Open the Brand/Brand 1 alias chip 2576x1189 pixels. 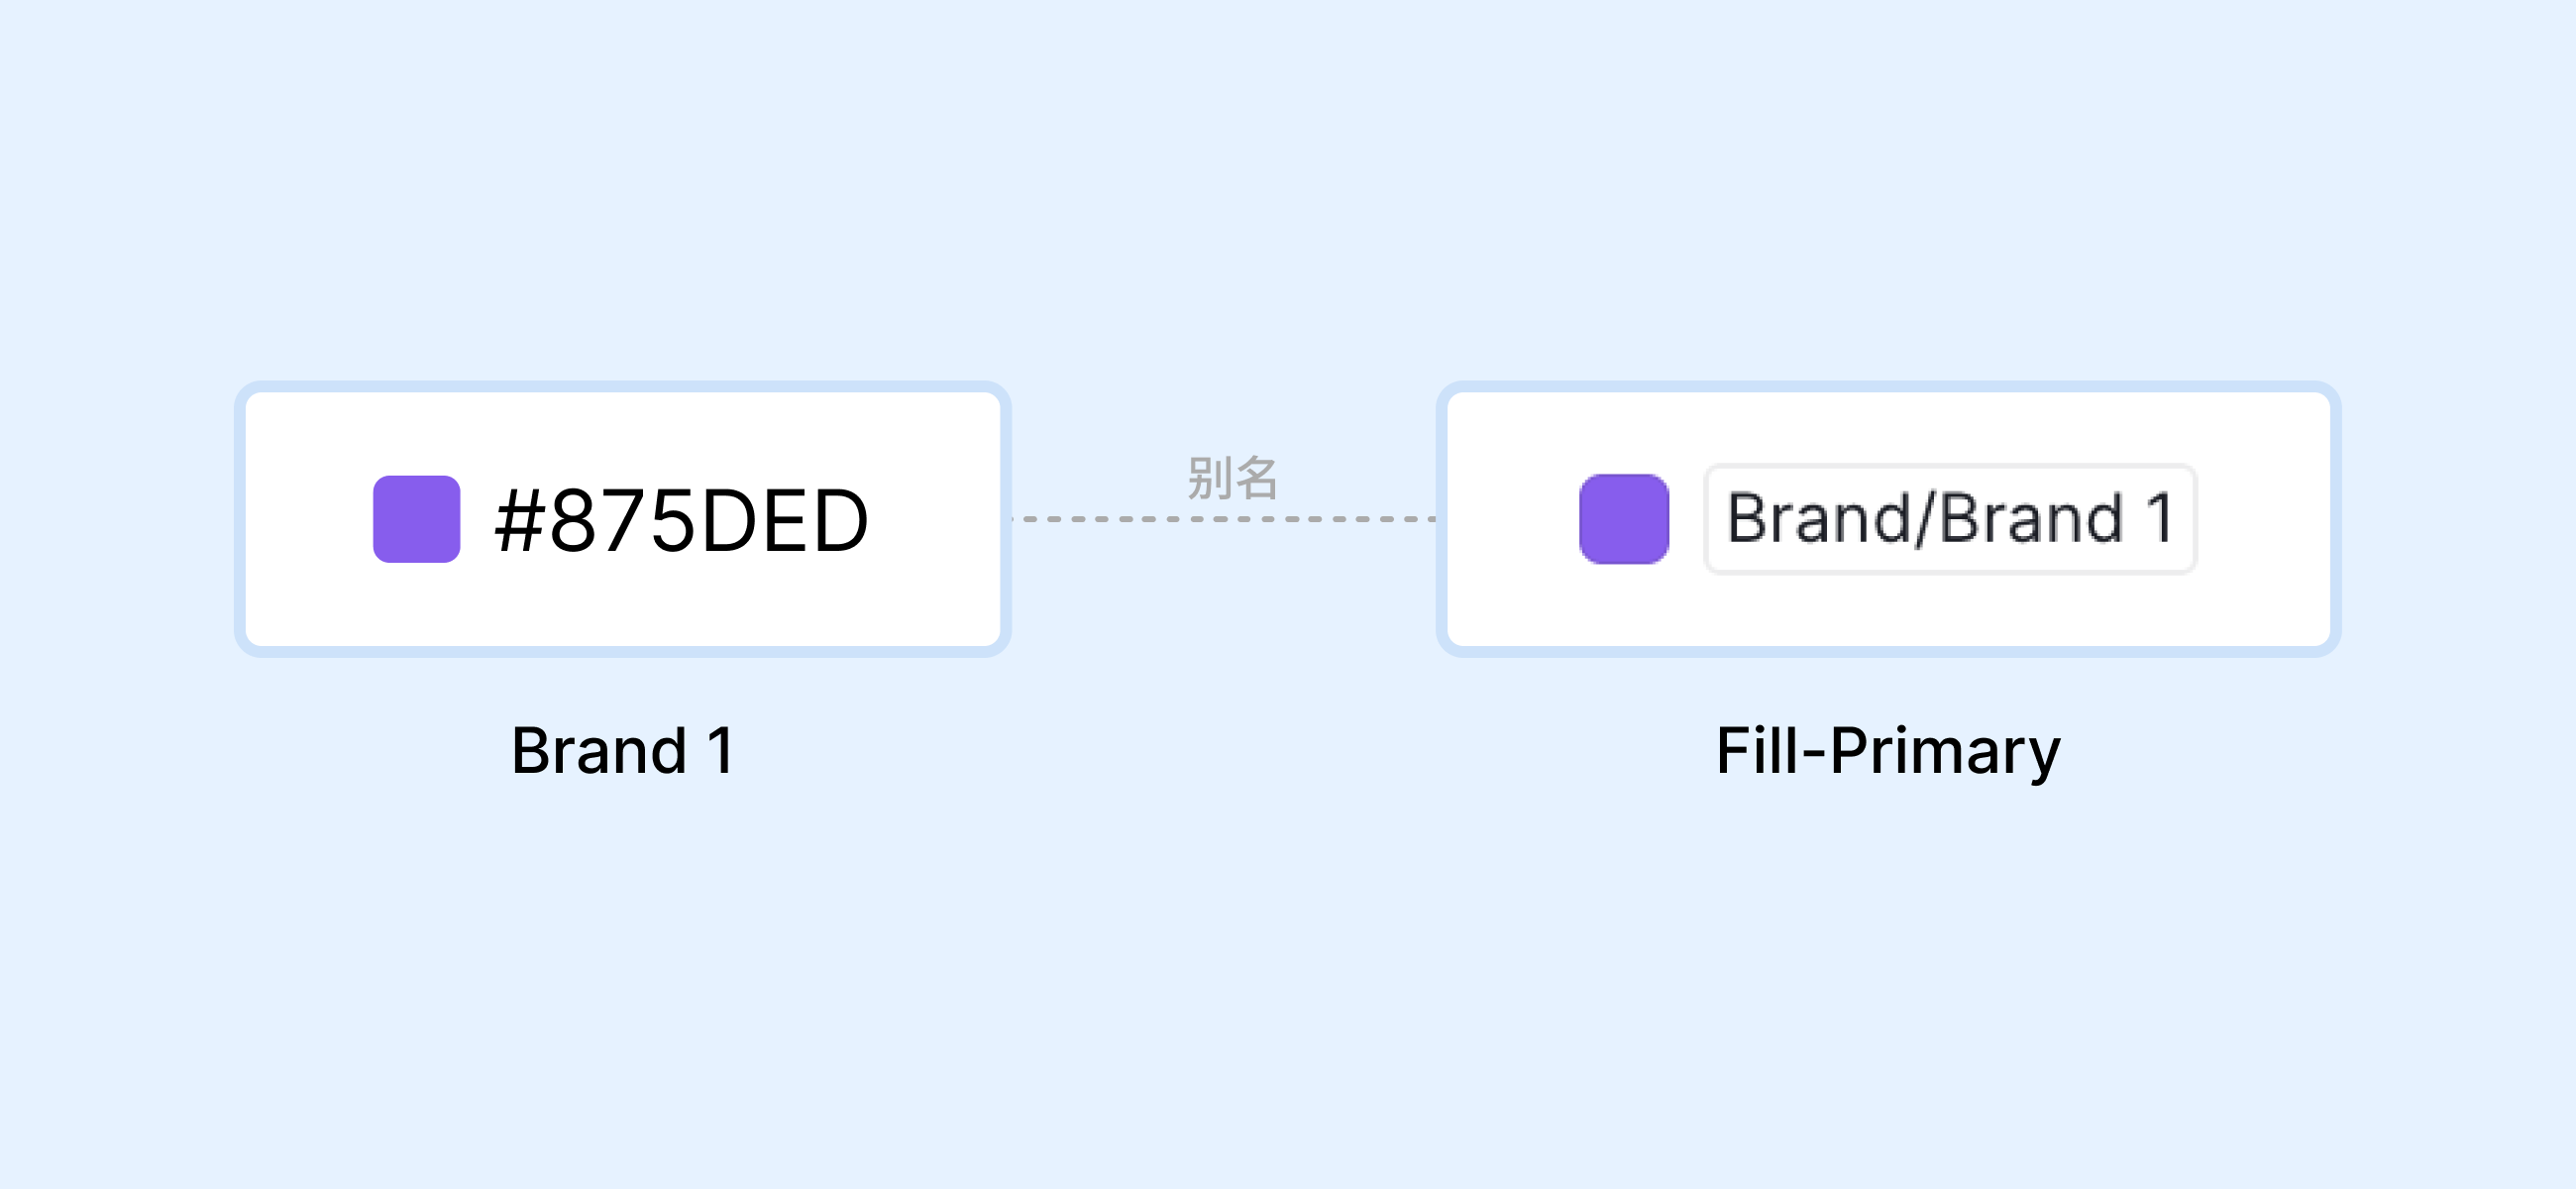[x=1950, y=519]
